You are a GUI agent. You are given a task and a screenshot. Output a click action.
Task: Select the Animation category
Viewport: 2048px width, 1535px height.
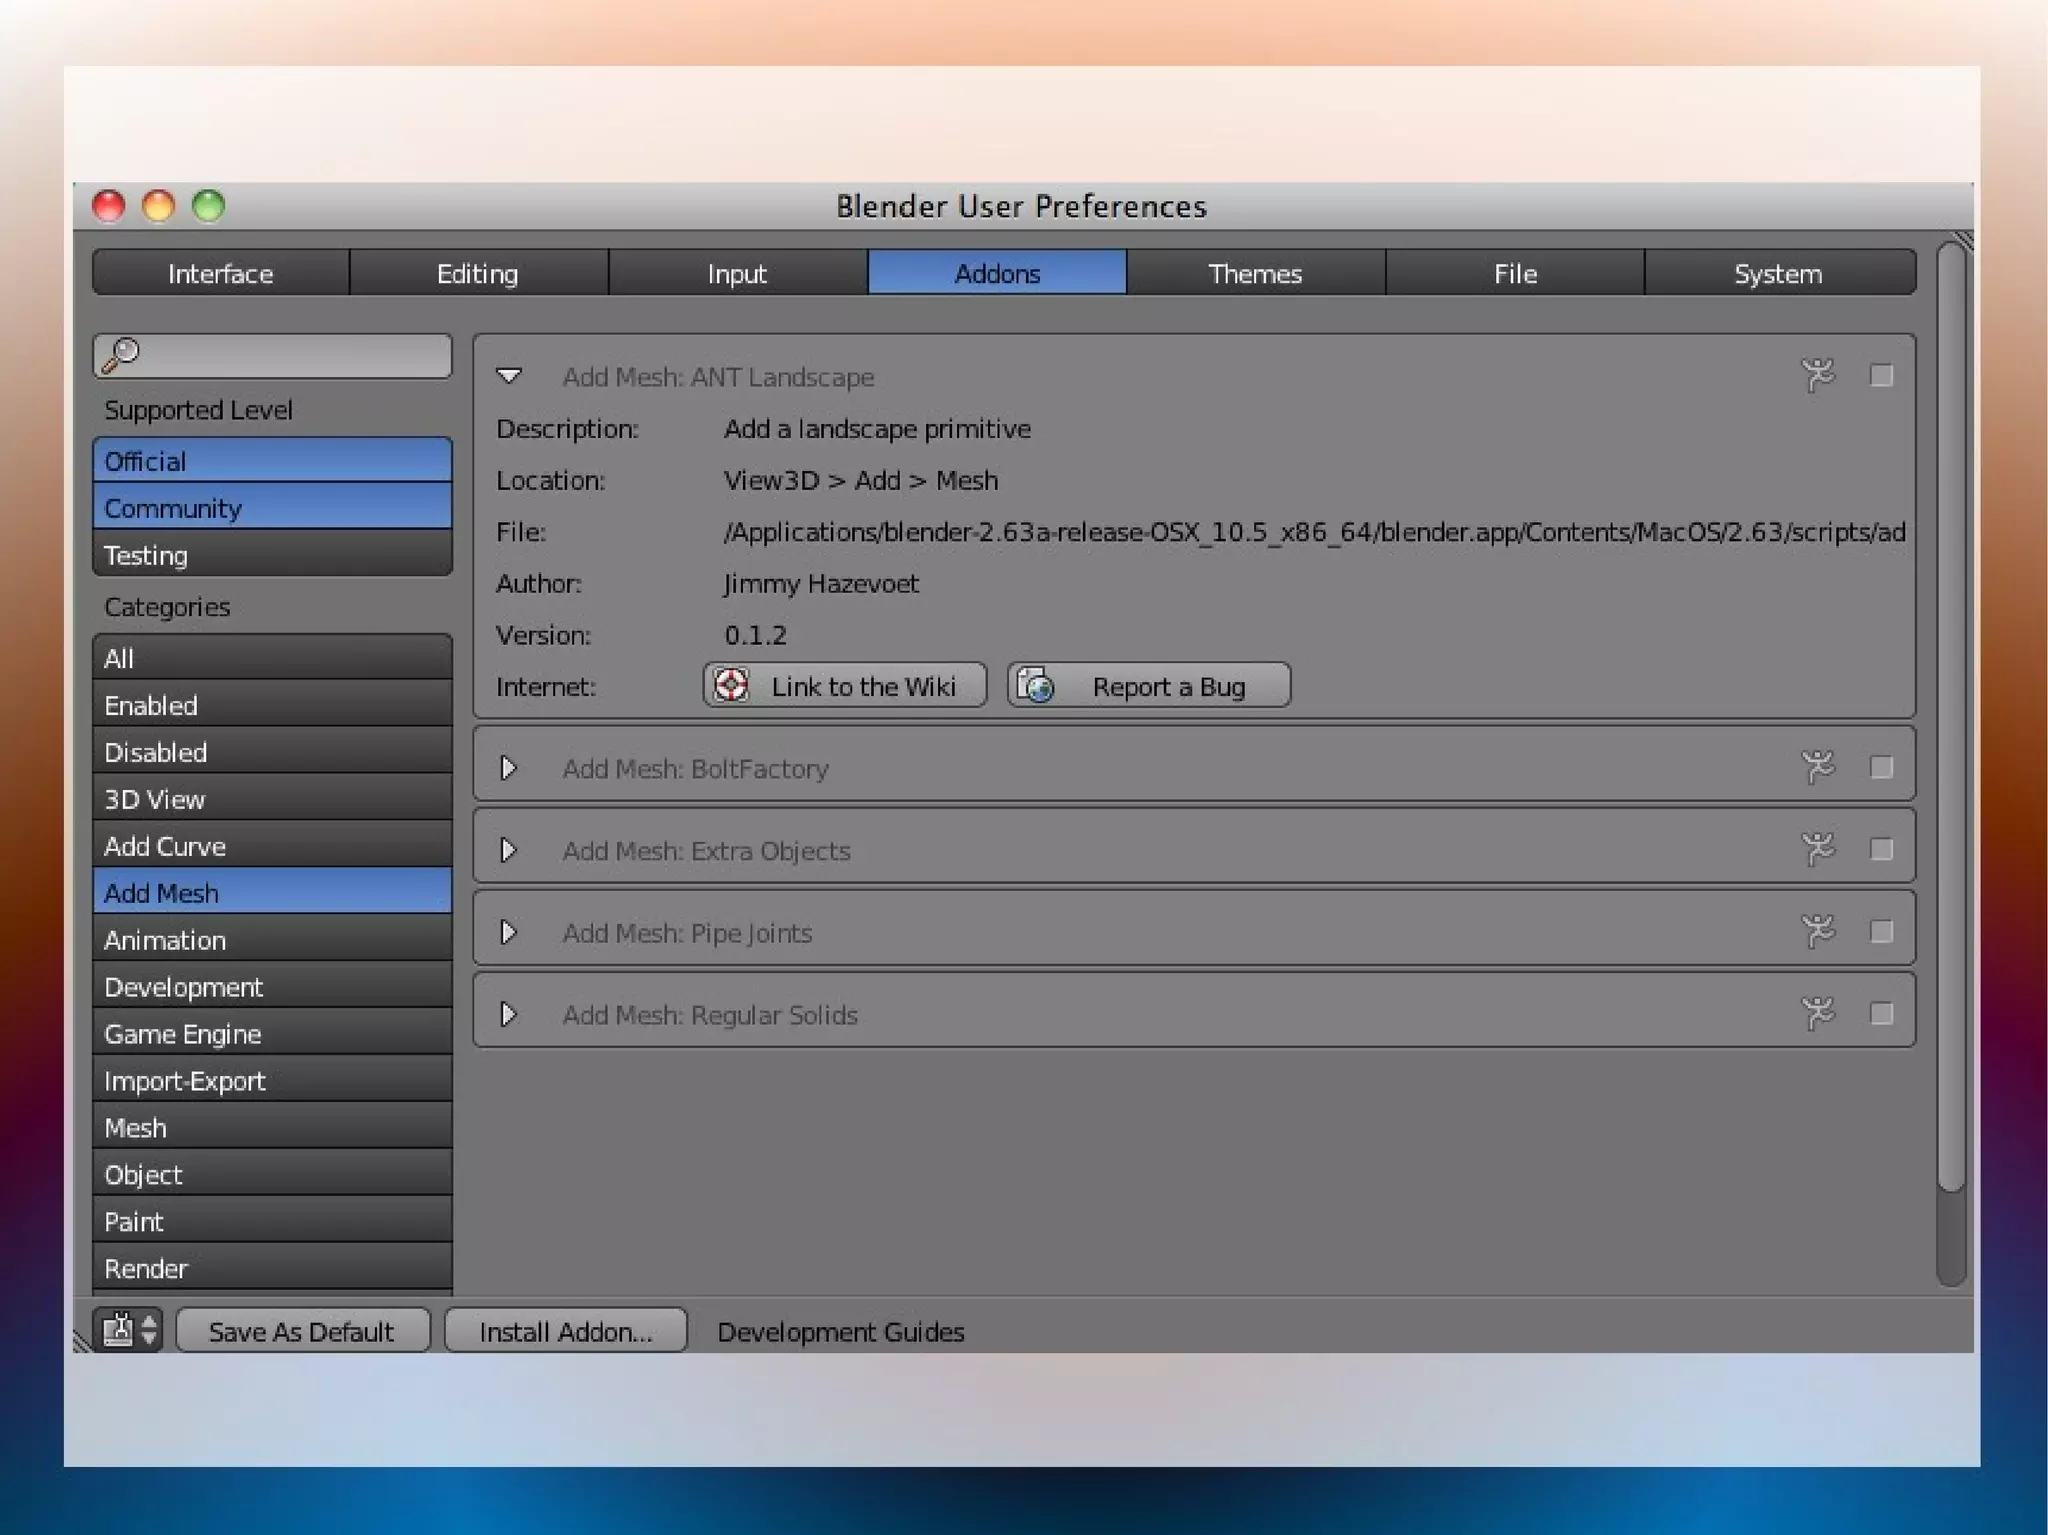point(272,939)
